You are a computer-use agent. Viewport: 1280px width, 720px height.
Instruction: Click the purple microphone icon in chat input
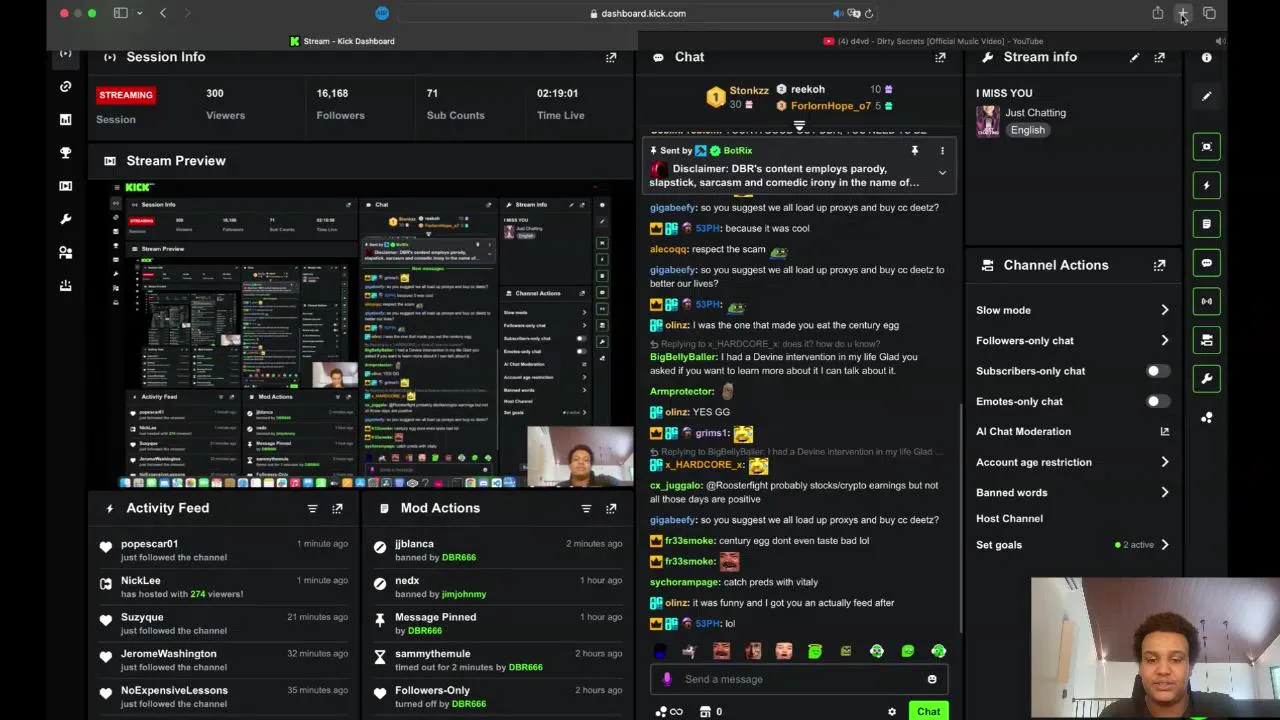click(x=667, y=679)
